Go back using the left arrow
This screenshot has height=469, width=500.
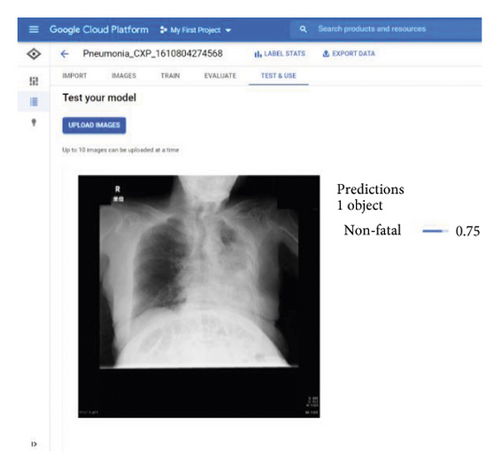click(65, 54)
